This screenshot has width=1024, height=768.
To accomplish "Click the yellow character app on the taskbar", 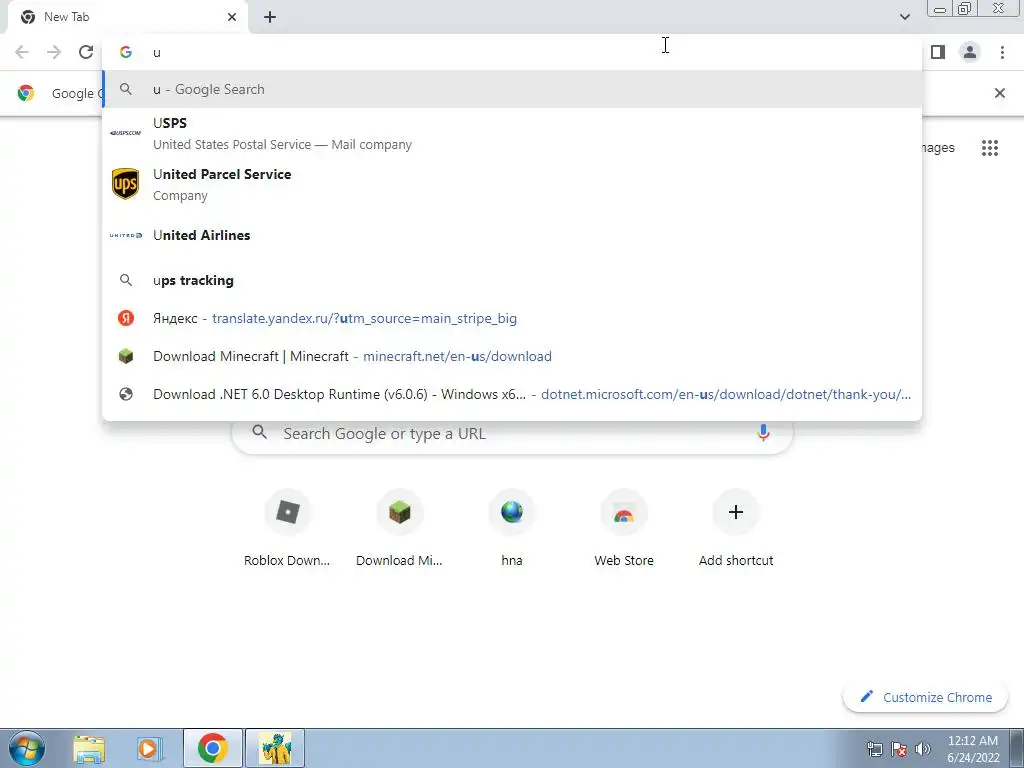I will [x=275, y=748].
